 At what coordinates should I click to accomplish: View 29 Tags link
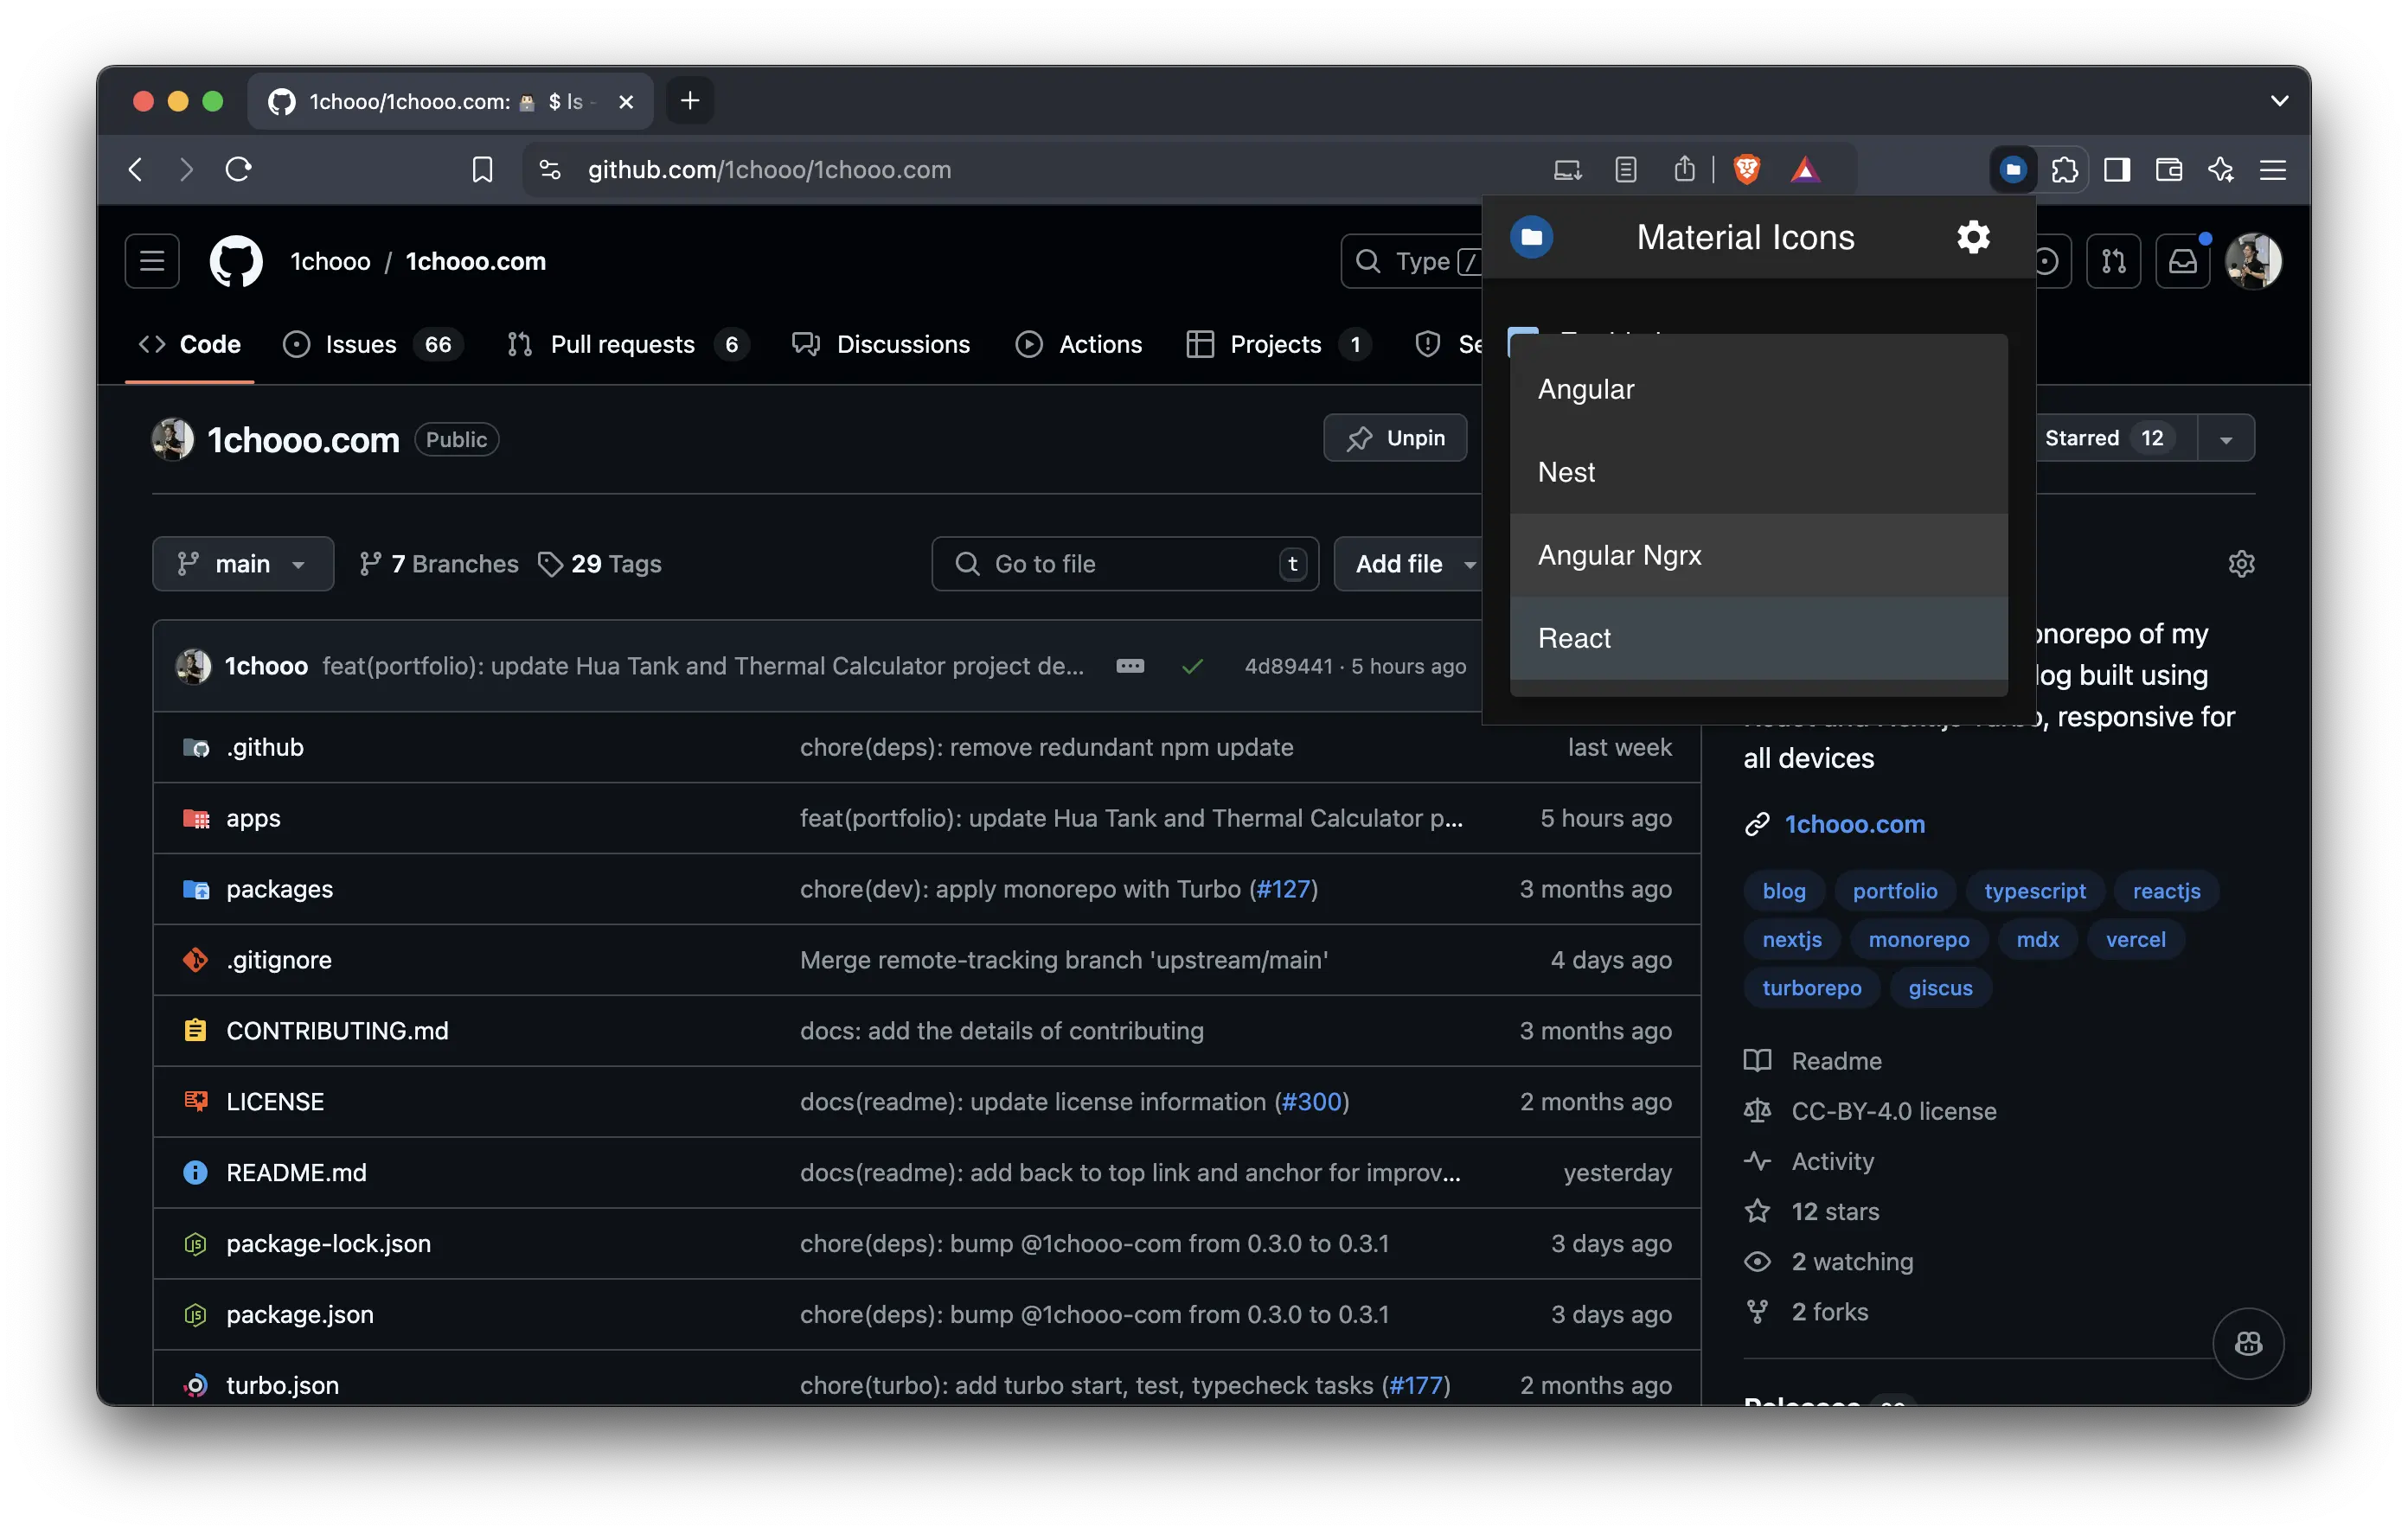coord(600,564)
